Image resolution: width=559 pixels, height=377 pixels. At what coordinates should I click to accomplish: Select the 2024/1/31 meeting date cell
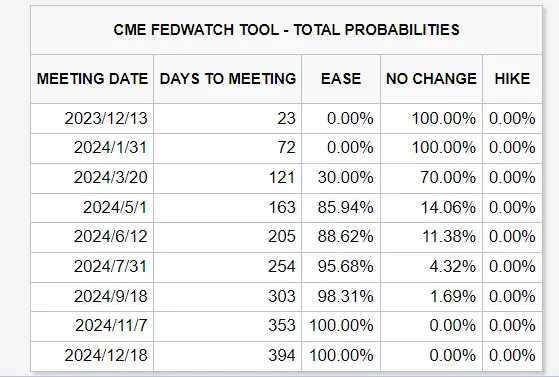(x=92, y=148)
